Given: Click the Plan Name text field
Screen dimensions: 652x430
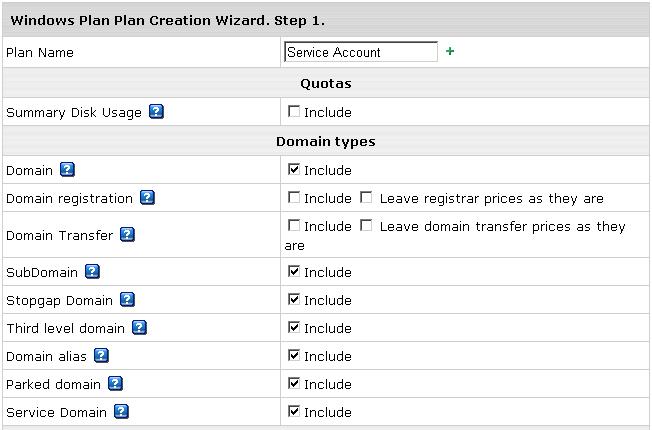Looking at the screenshot, I should pos(361,52).
